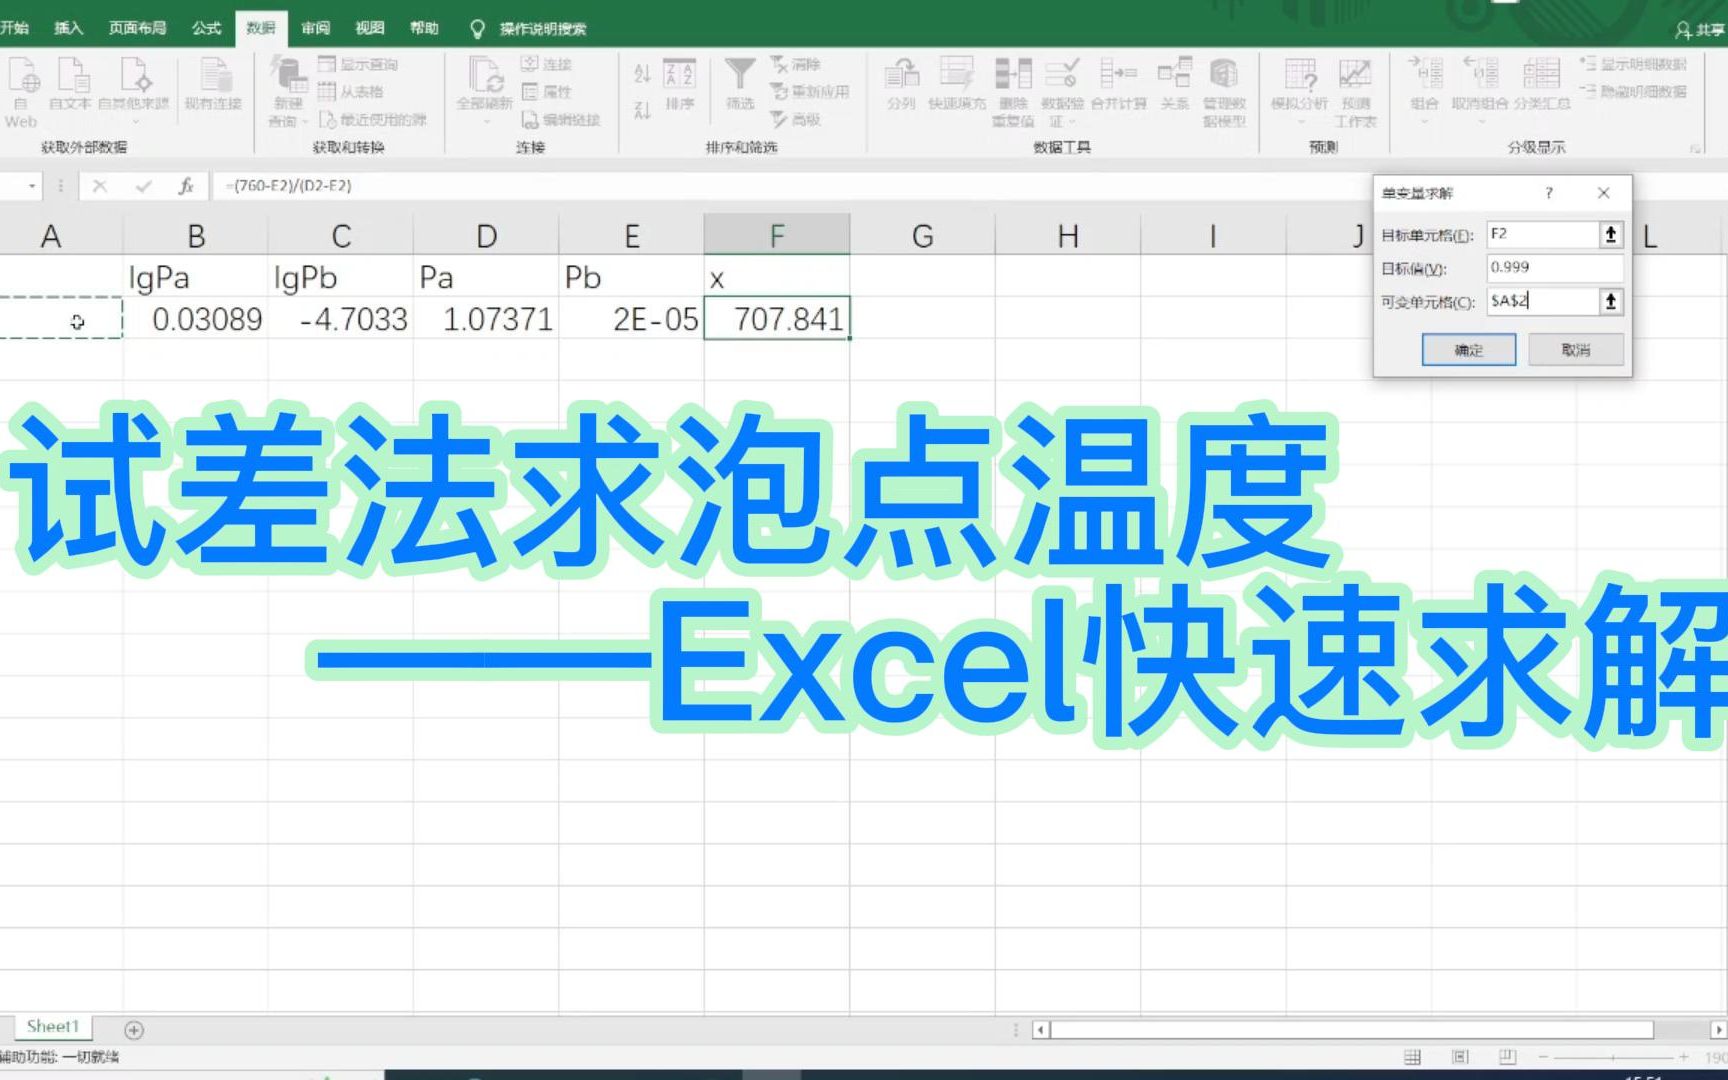Click the To value (目标值) field
Viewport: 1728px width, 1080px height.
pos(1554,267)
